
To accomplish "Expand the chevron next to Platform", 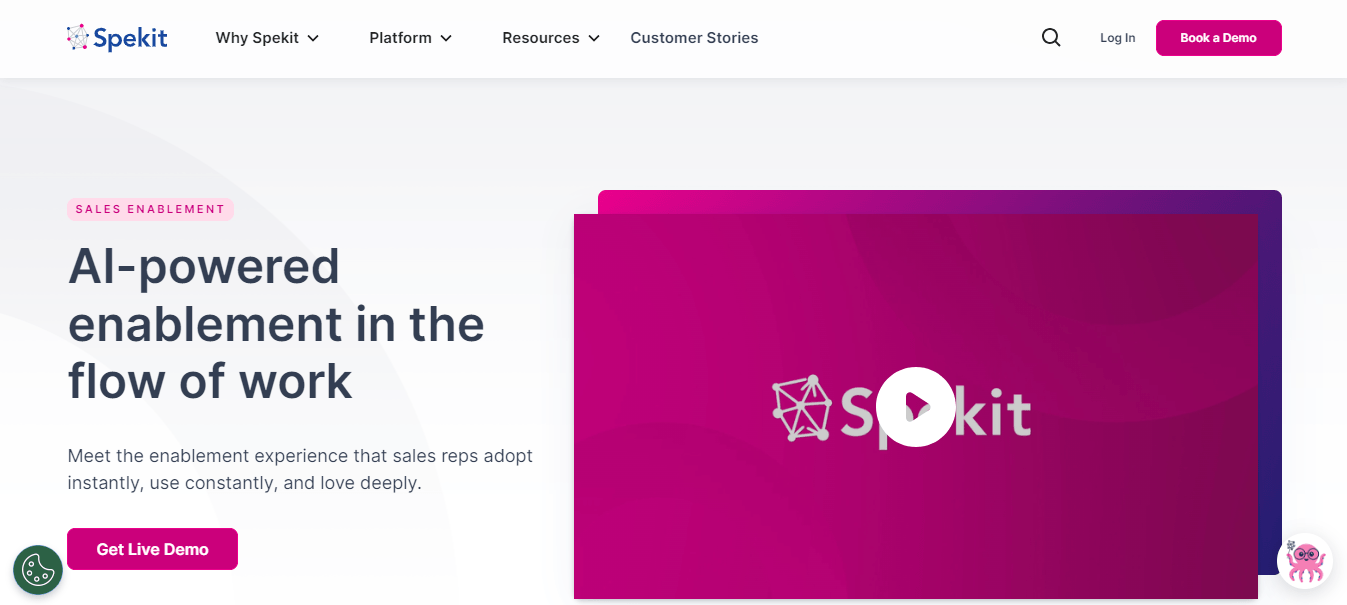I will [x=446, y=38].
